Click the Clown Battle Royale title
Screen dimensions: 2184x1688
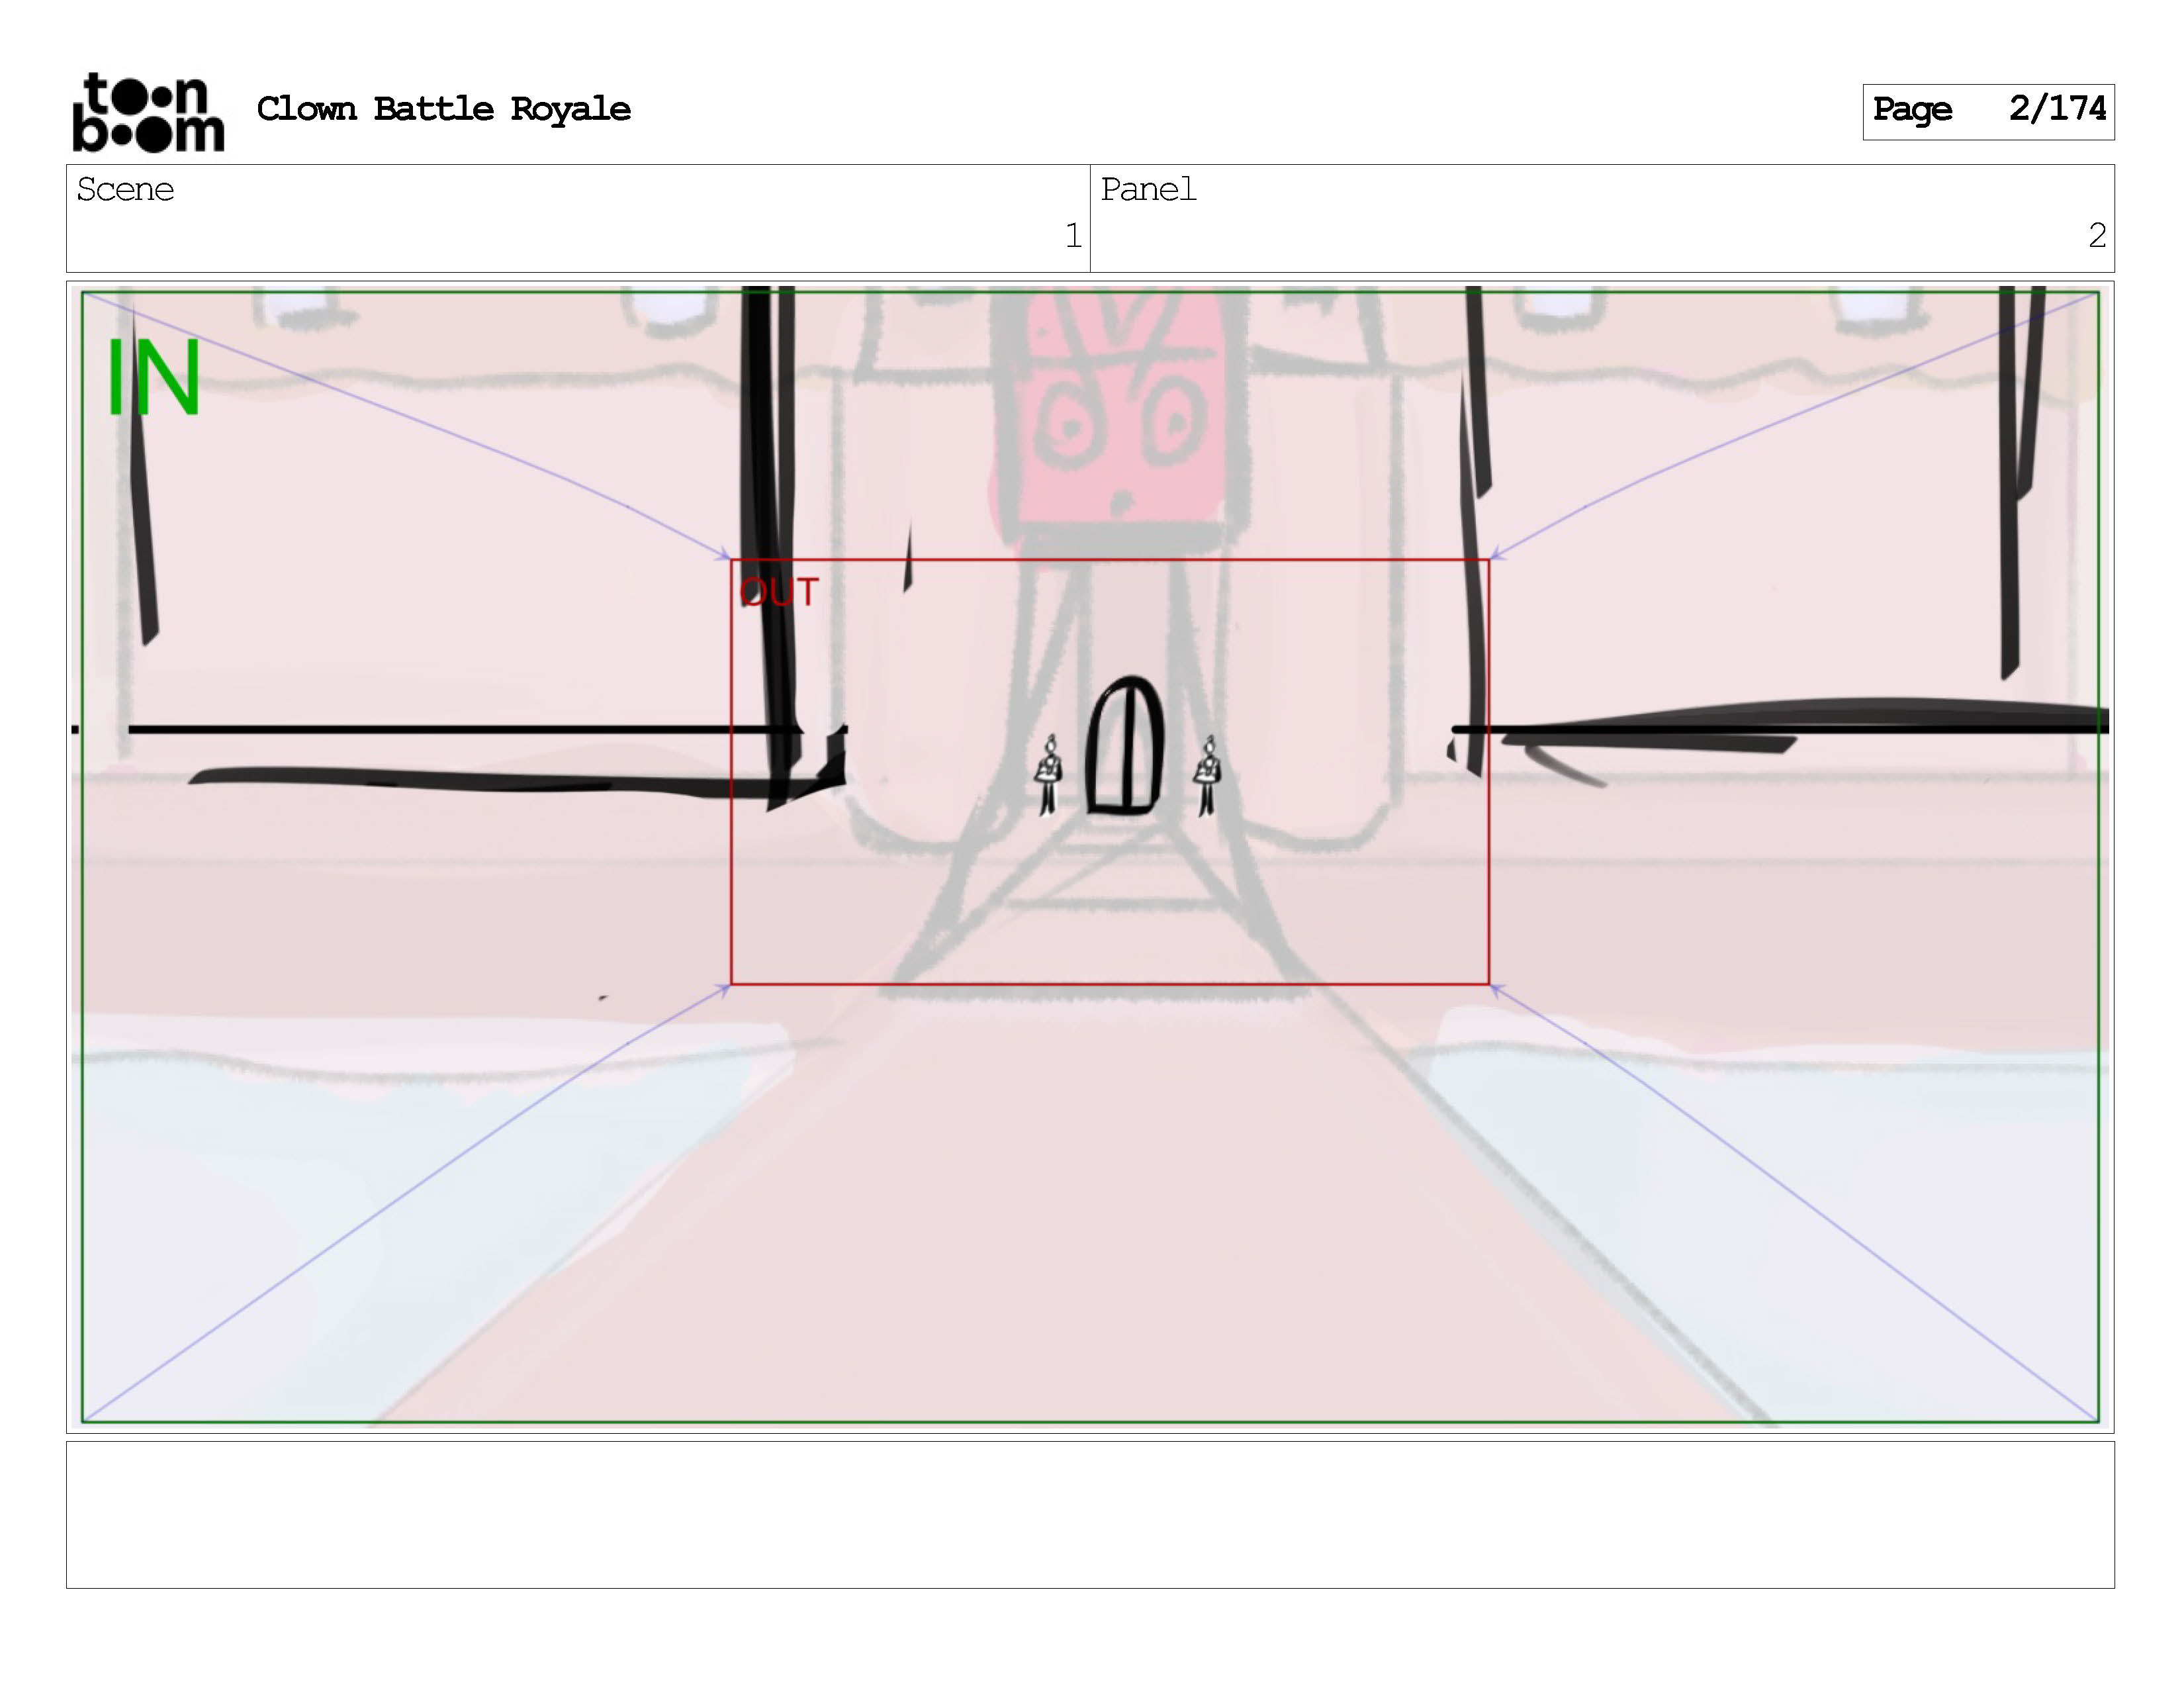coord(443,109)
